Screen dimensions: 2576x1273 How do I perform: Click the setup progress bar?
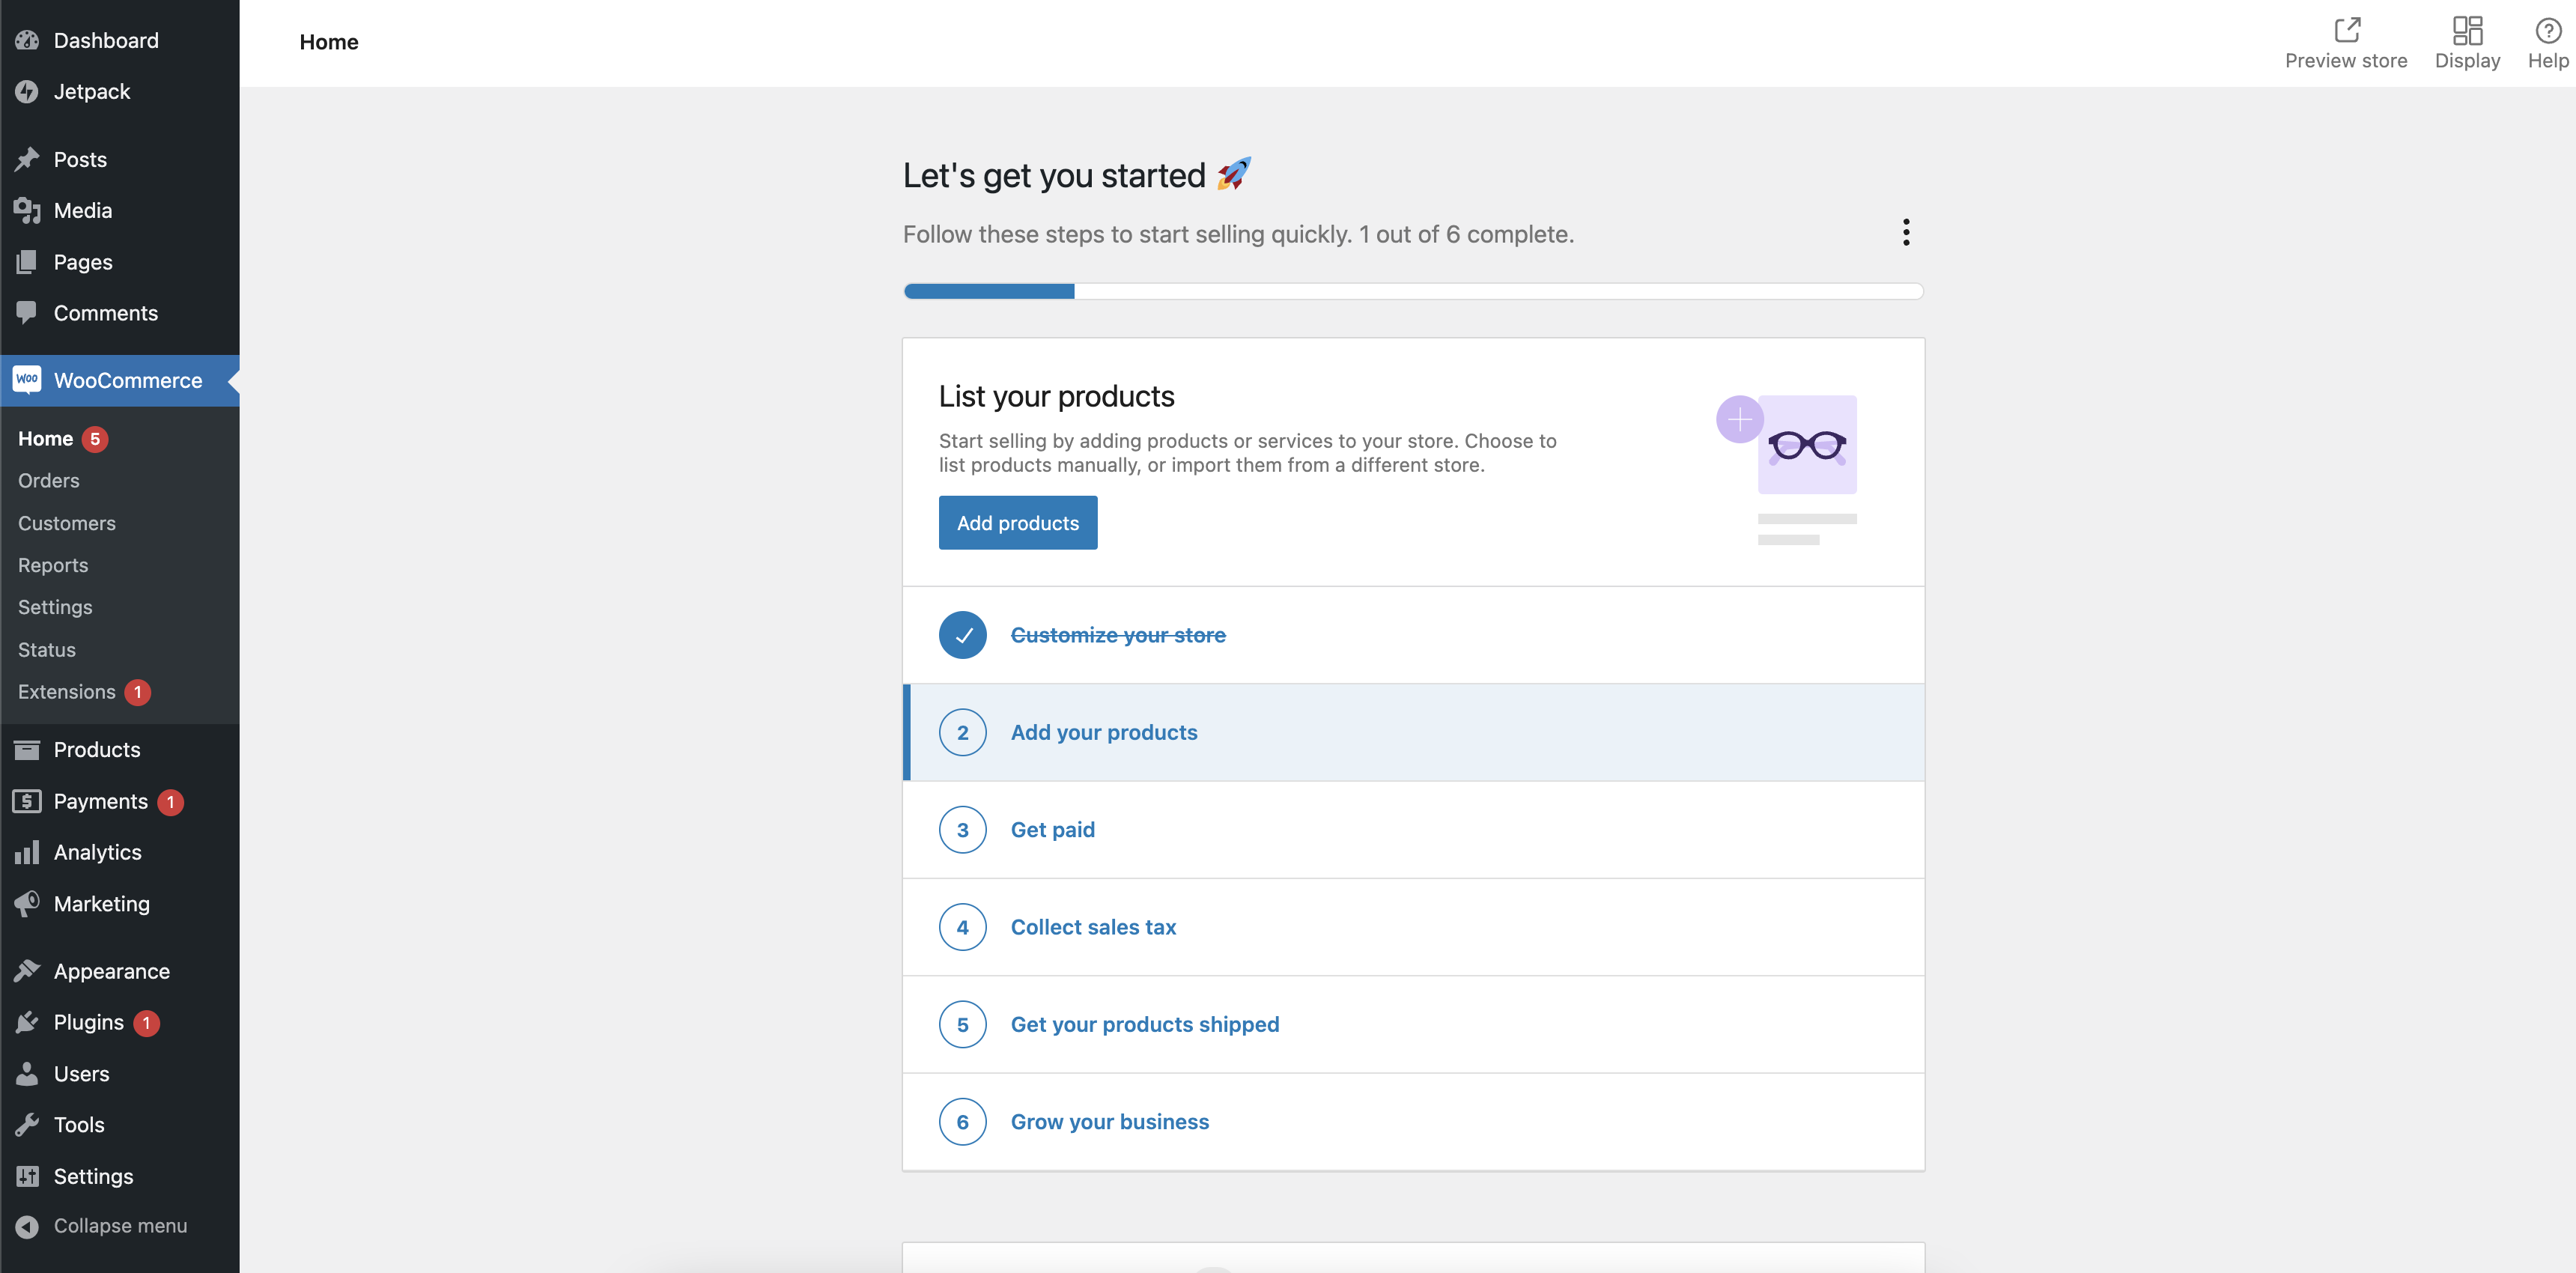click(x=1413, y=291)
